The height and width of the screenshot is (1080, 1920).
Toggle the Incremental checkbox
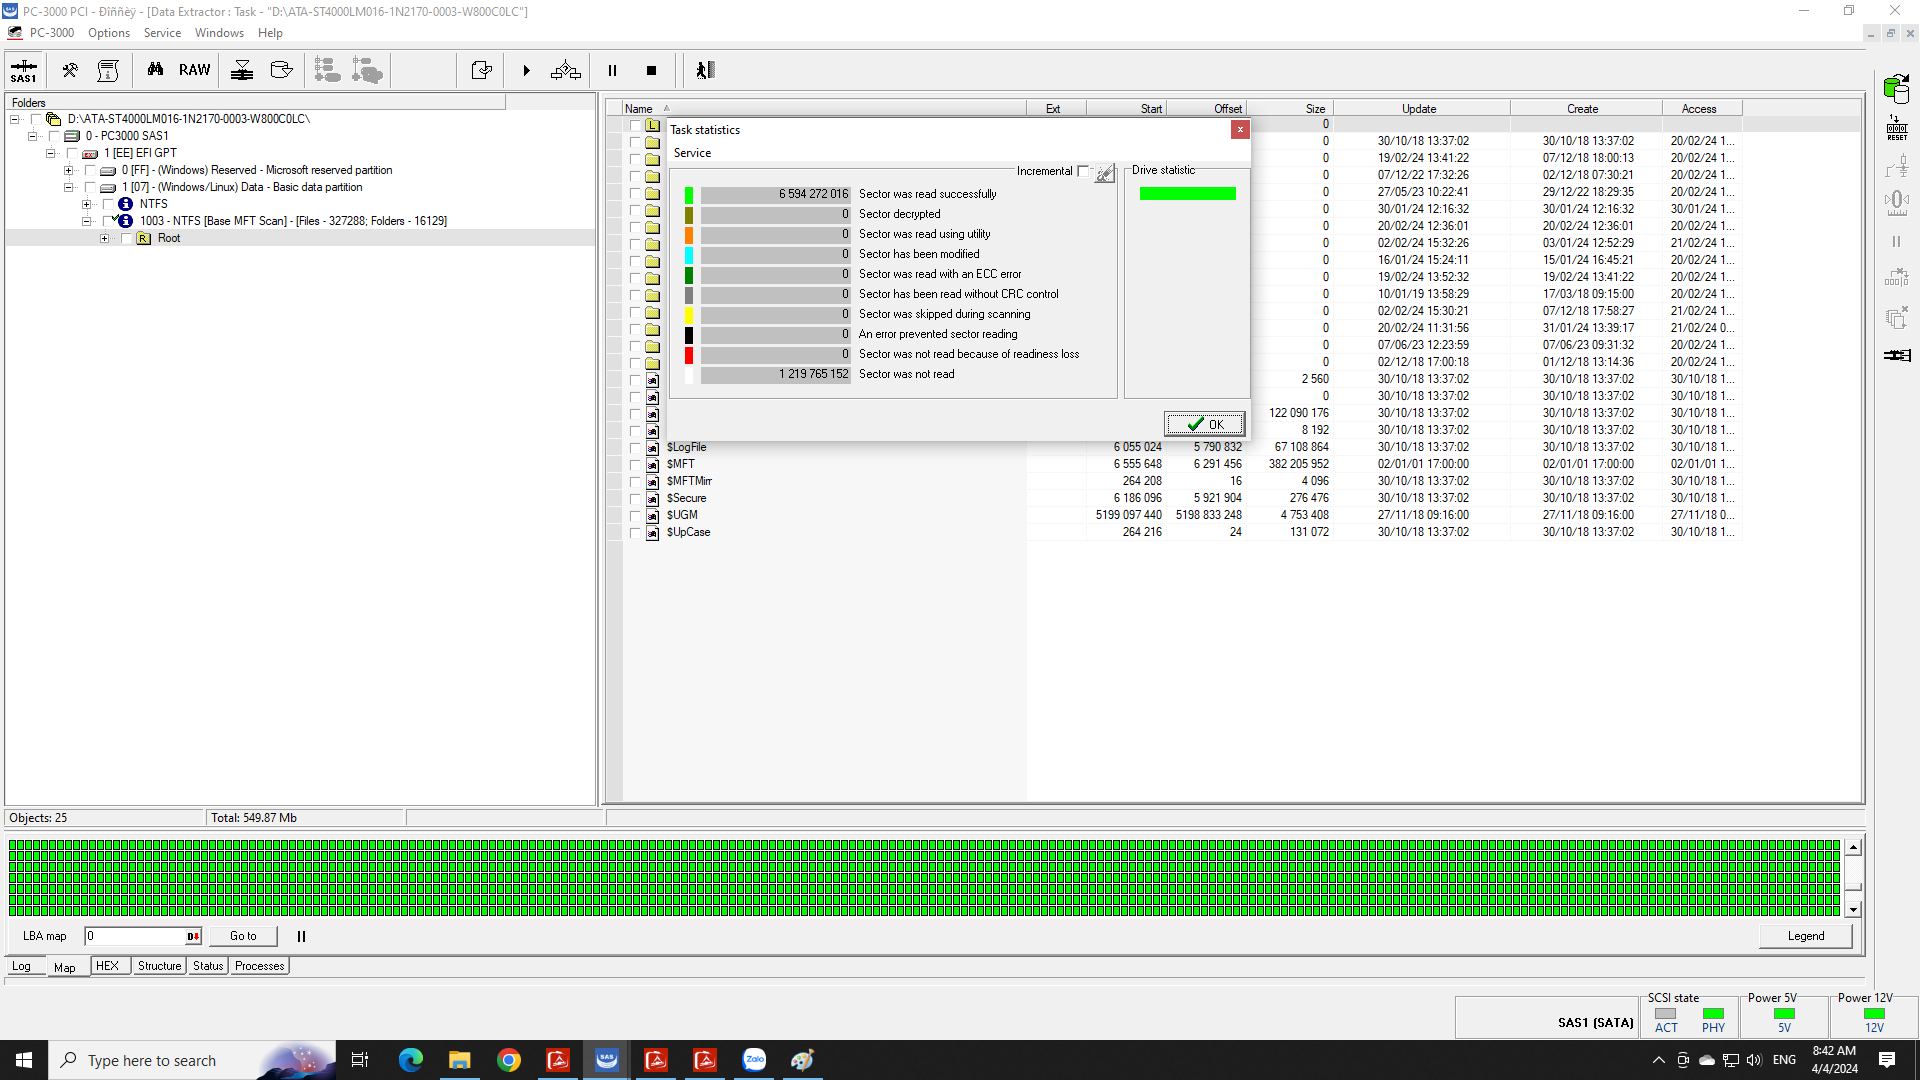pos(1083,171)
